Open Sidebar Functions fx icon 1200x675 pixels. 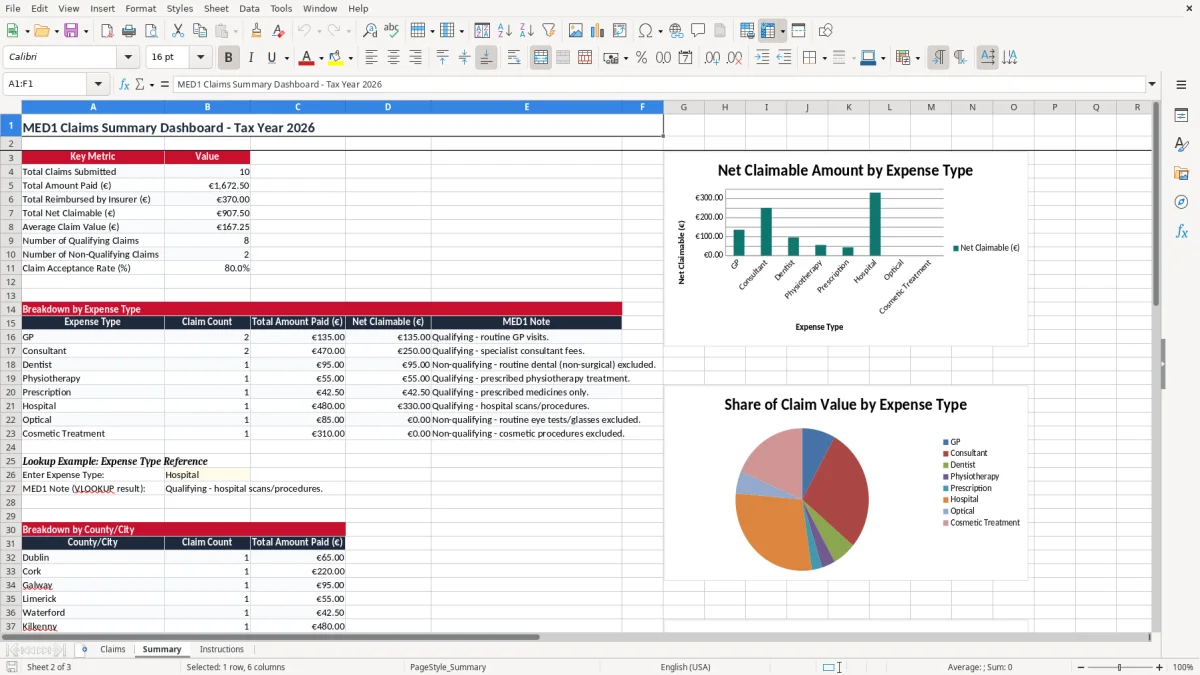point(1181,231)
